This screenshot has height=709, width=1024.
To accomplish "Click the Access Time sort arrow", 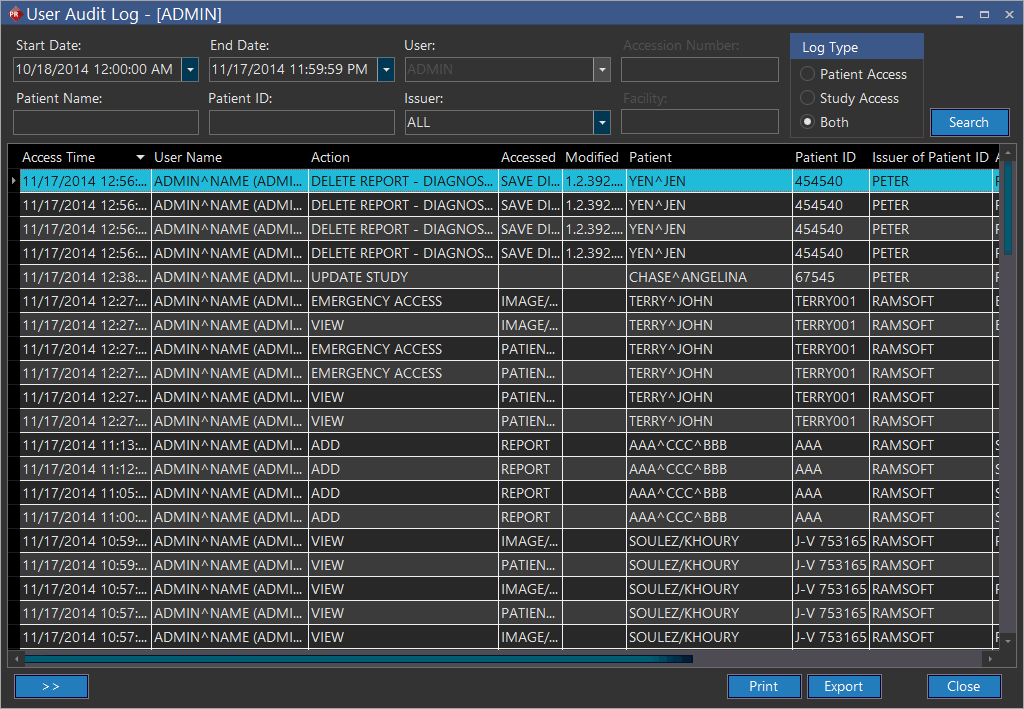I will coord(140,158).
